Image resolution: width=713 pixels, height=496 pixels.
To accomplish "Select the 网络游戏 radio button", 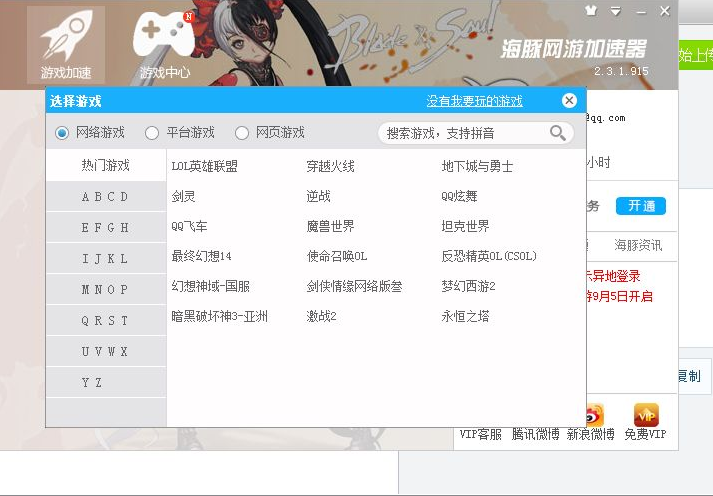I will click(62, 133).
